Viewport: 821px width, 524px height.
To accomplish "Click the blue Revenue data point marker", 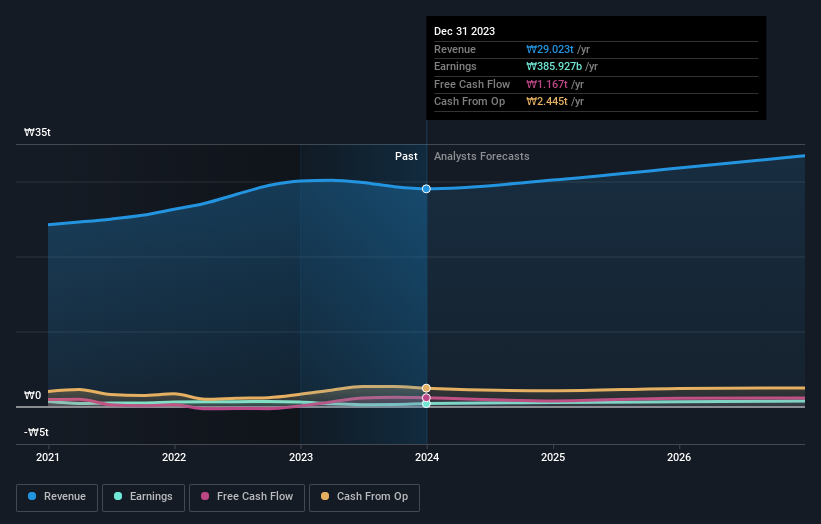I will pos(426,189).
